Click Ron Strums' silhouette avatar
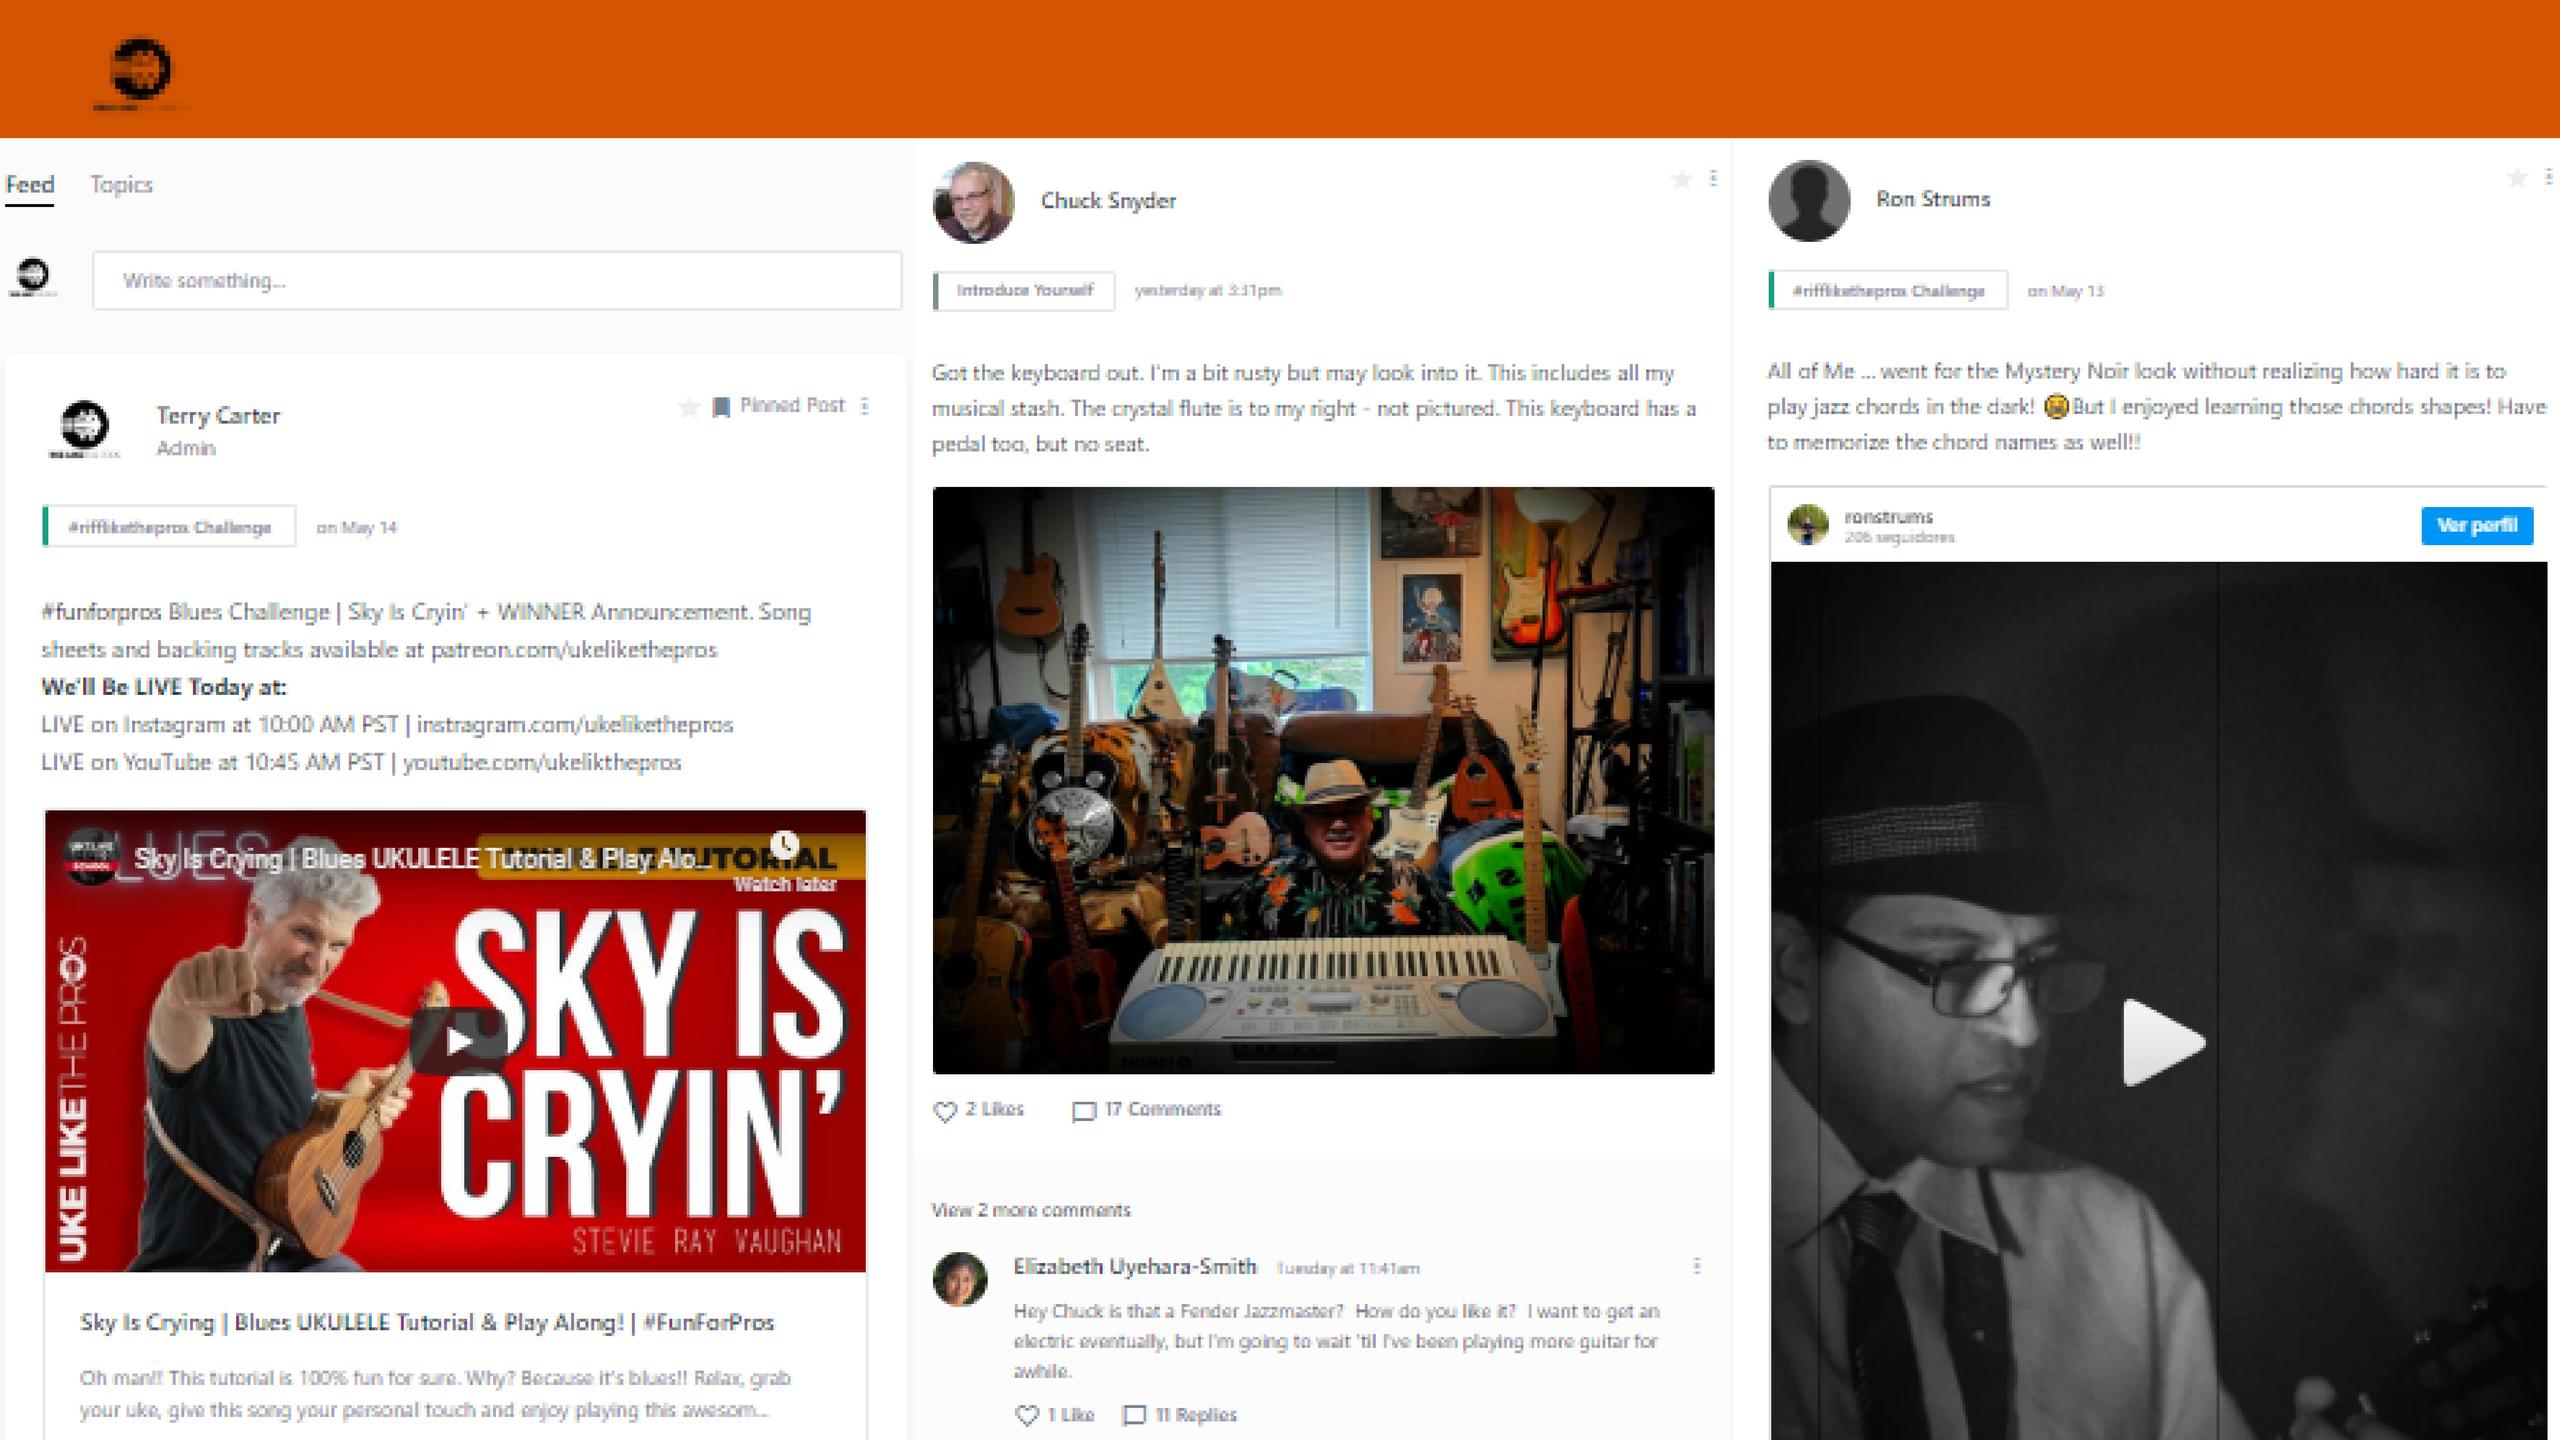 tap(1809, 200)
